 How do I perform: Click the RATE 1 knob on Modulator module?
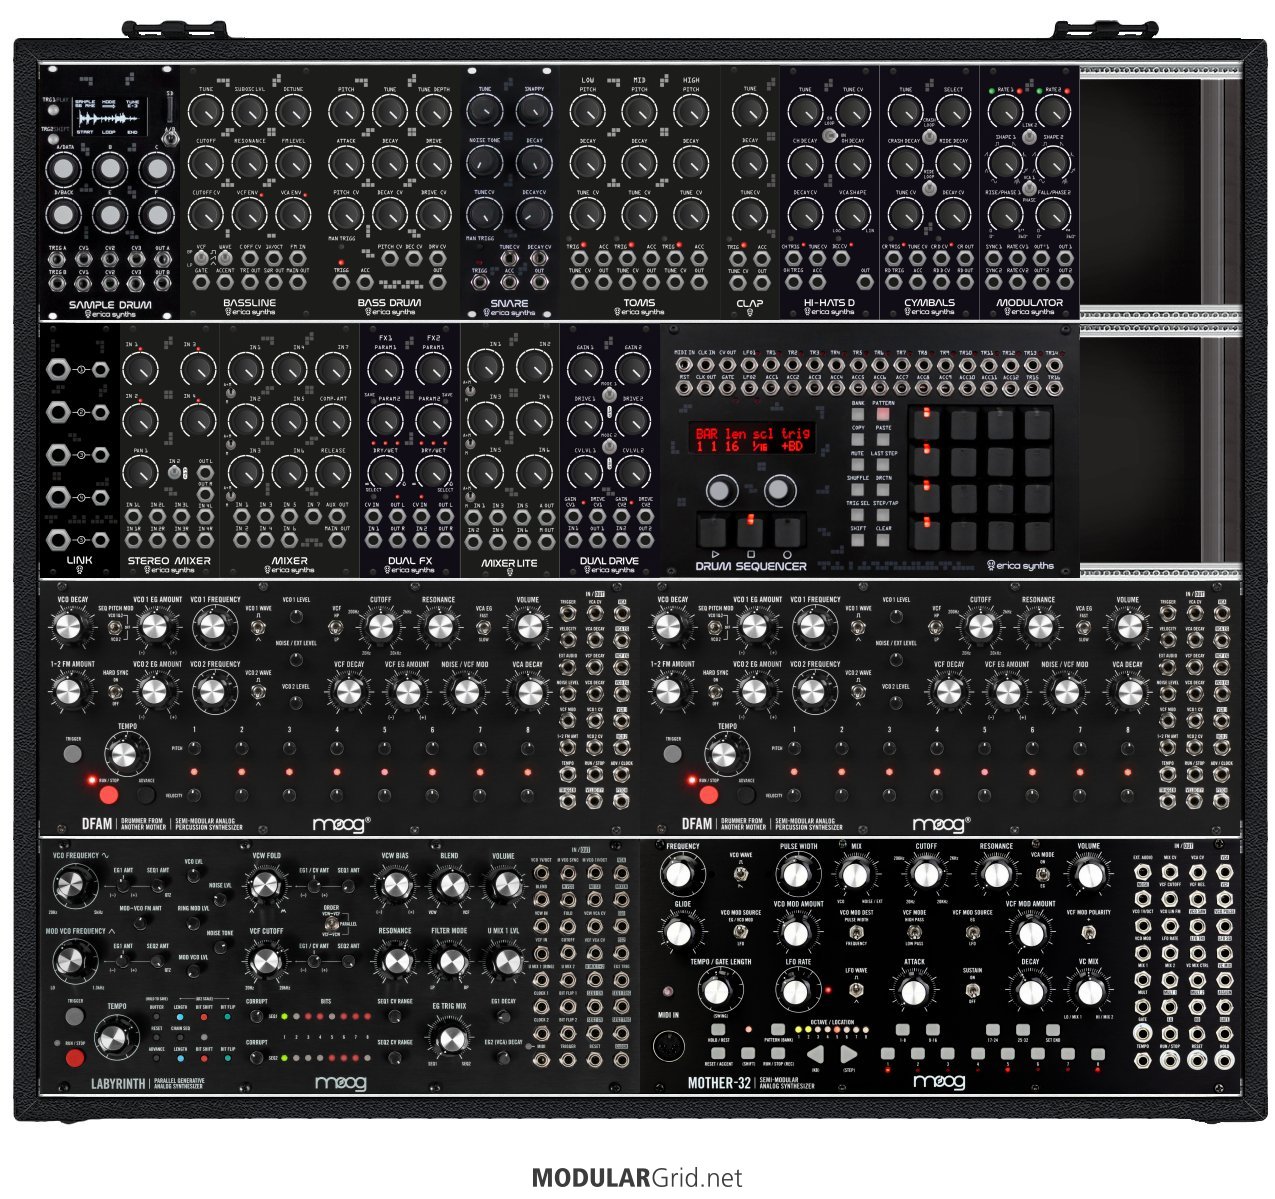(x=1005, y=113)
